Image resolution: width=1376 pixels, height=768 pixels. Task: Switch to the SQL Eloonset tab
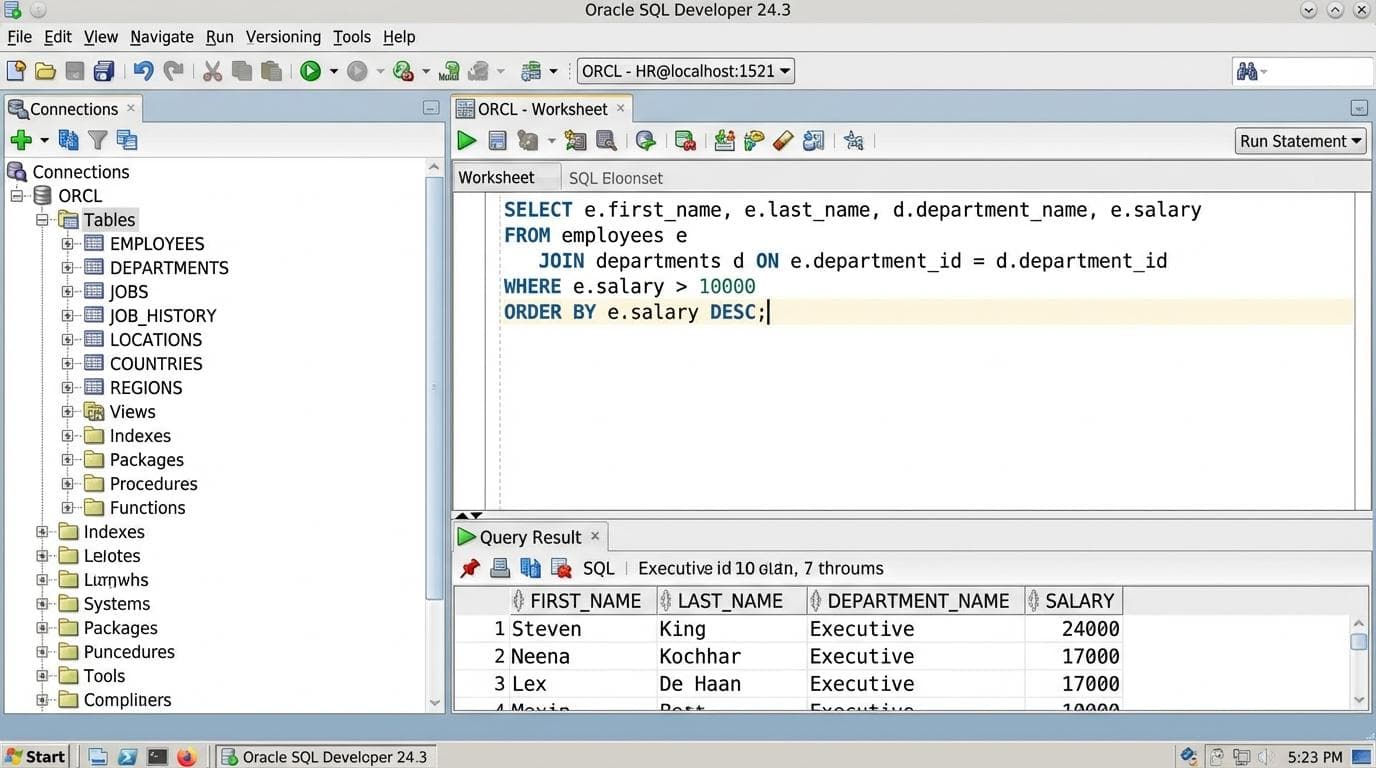click(x=615, y=177)
